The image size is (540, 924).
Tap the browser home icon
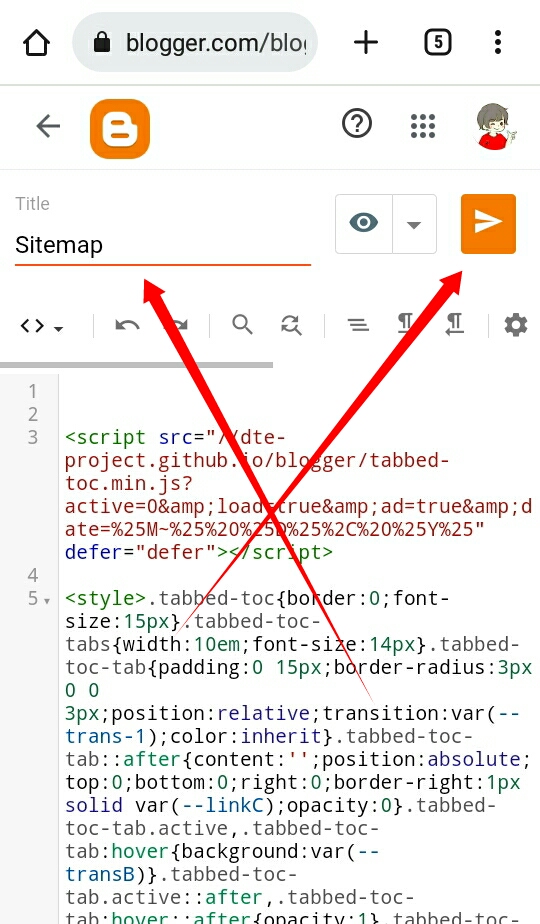coord(36,42)
